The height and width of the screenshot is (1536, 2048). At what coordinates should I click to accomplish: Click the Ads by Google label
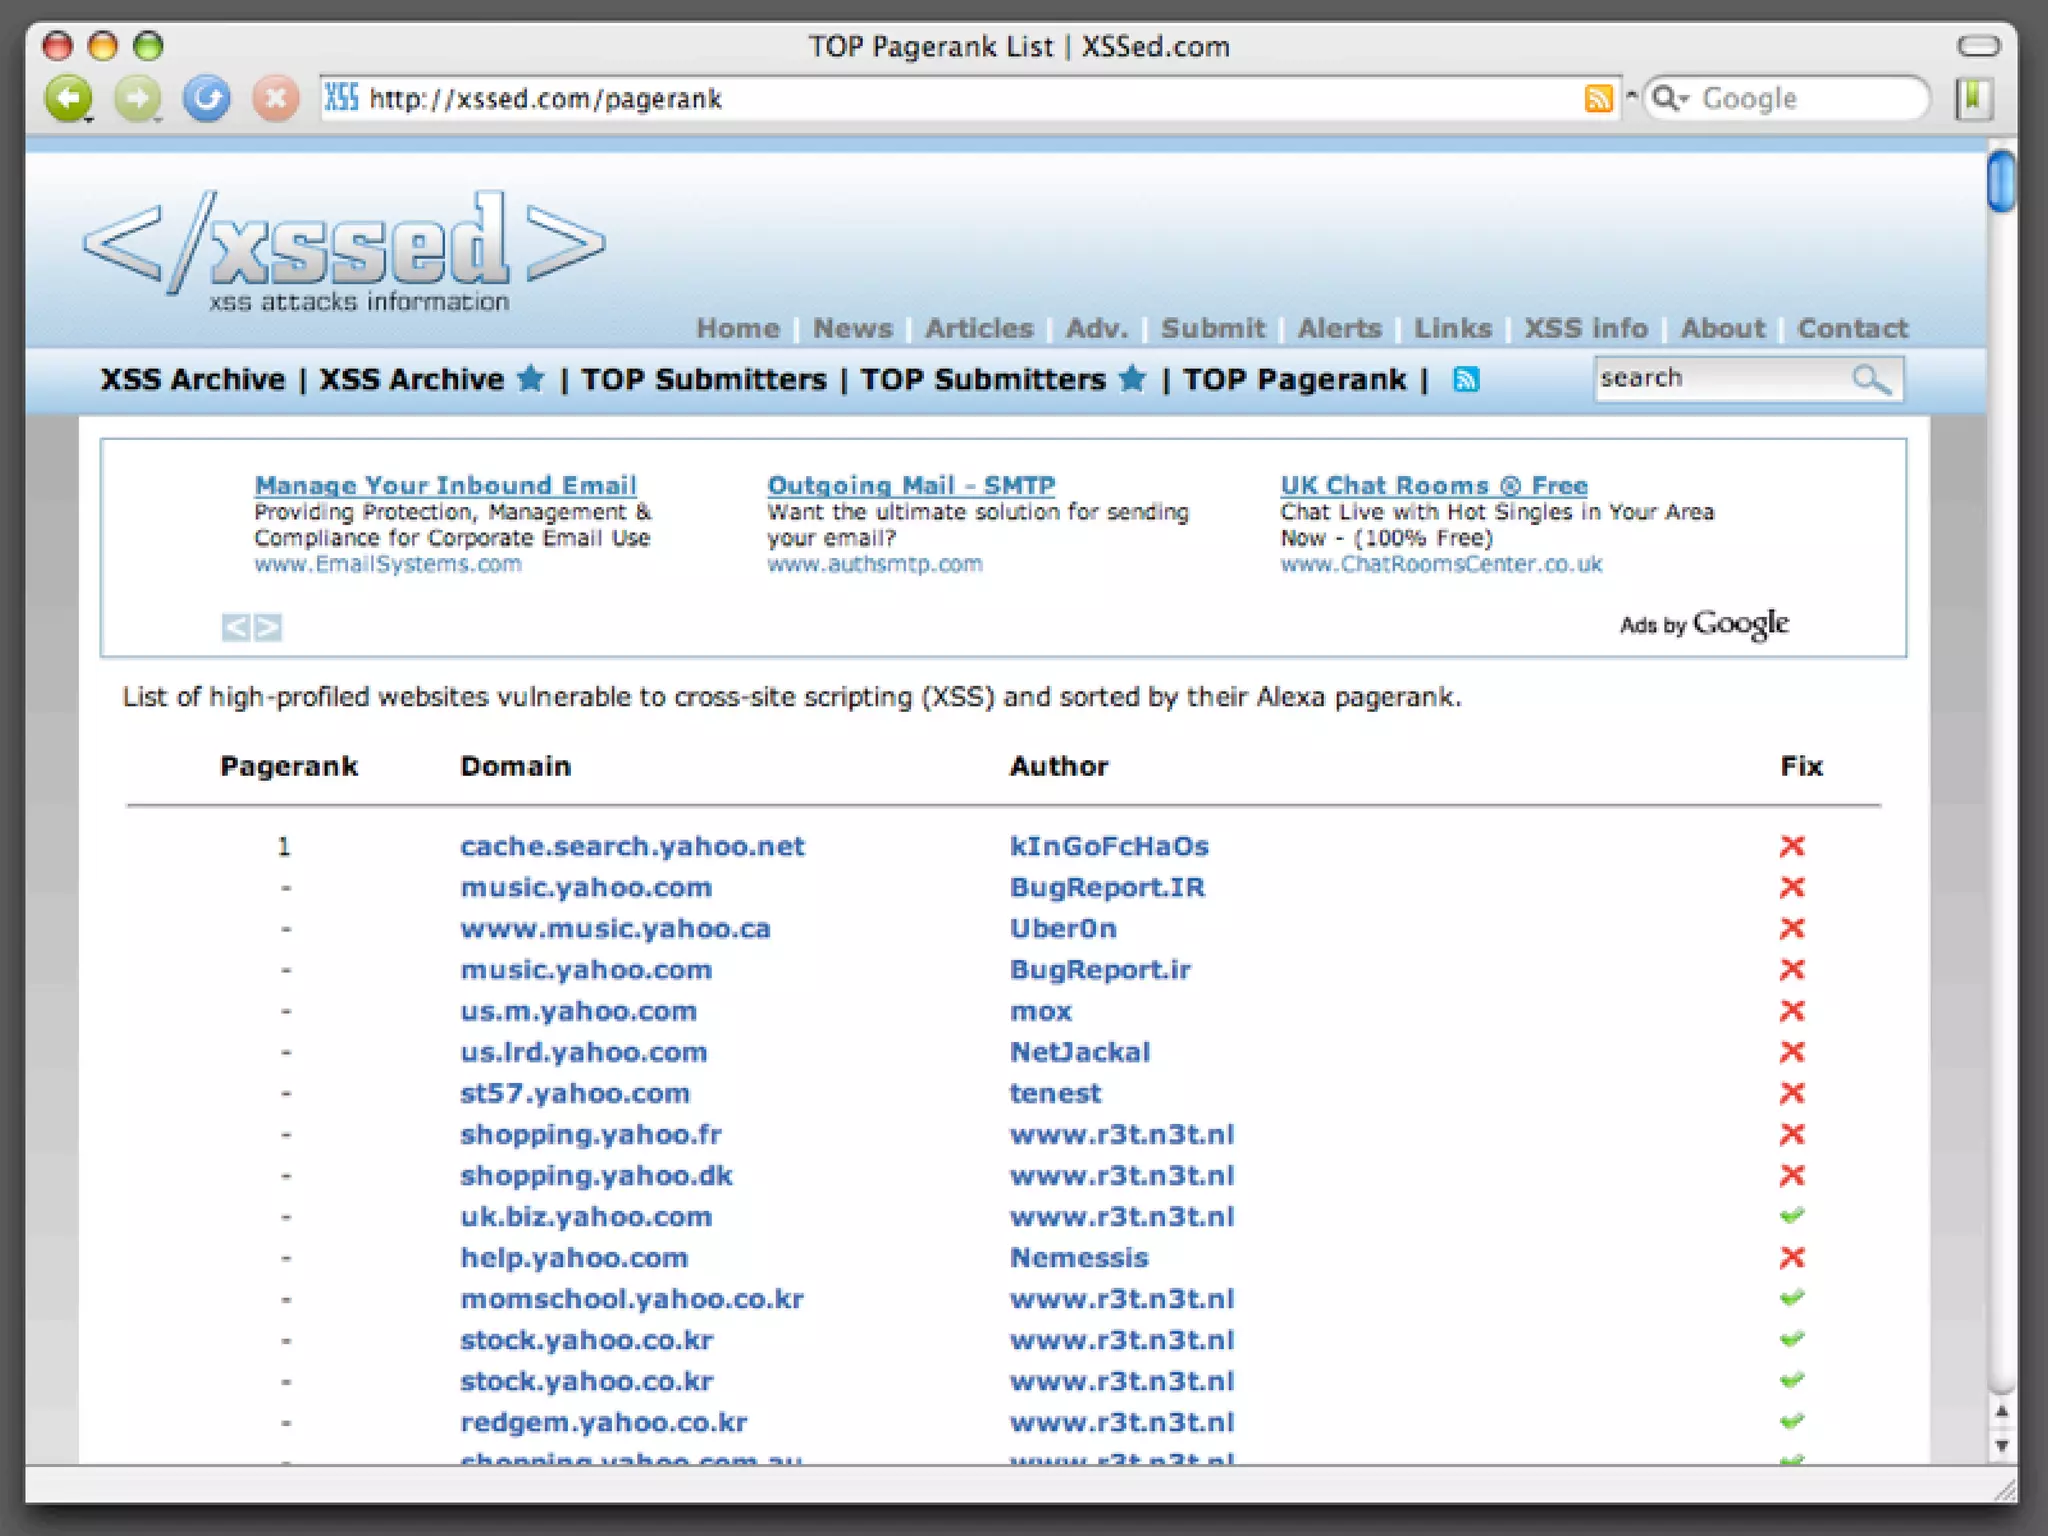tap(1704, 624)
